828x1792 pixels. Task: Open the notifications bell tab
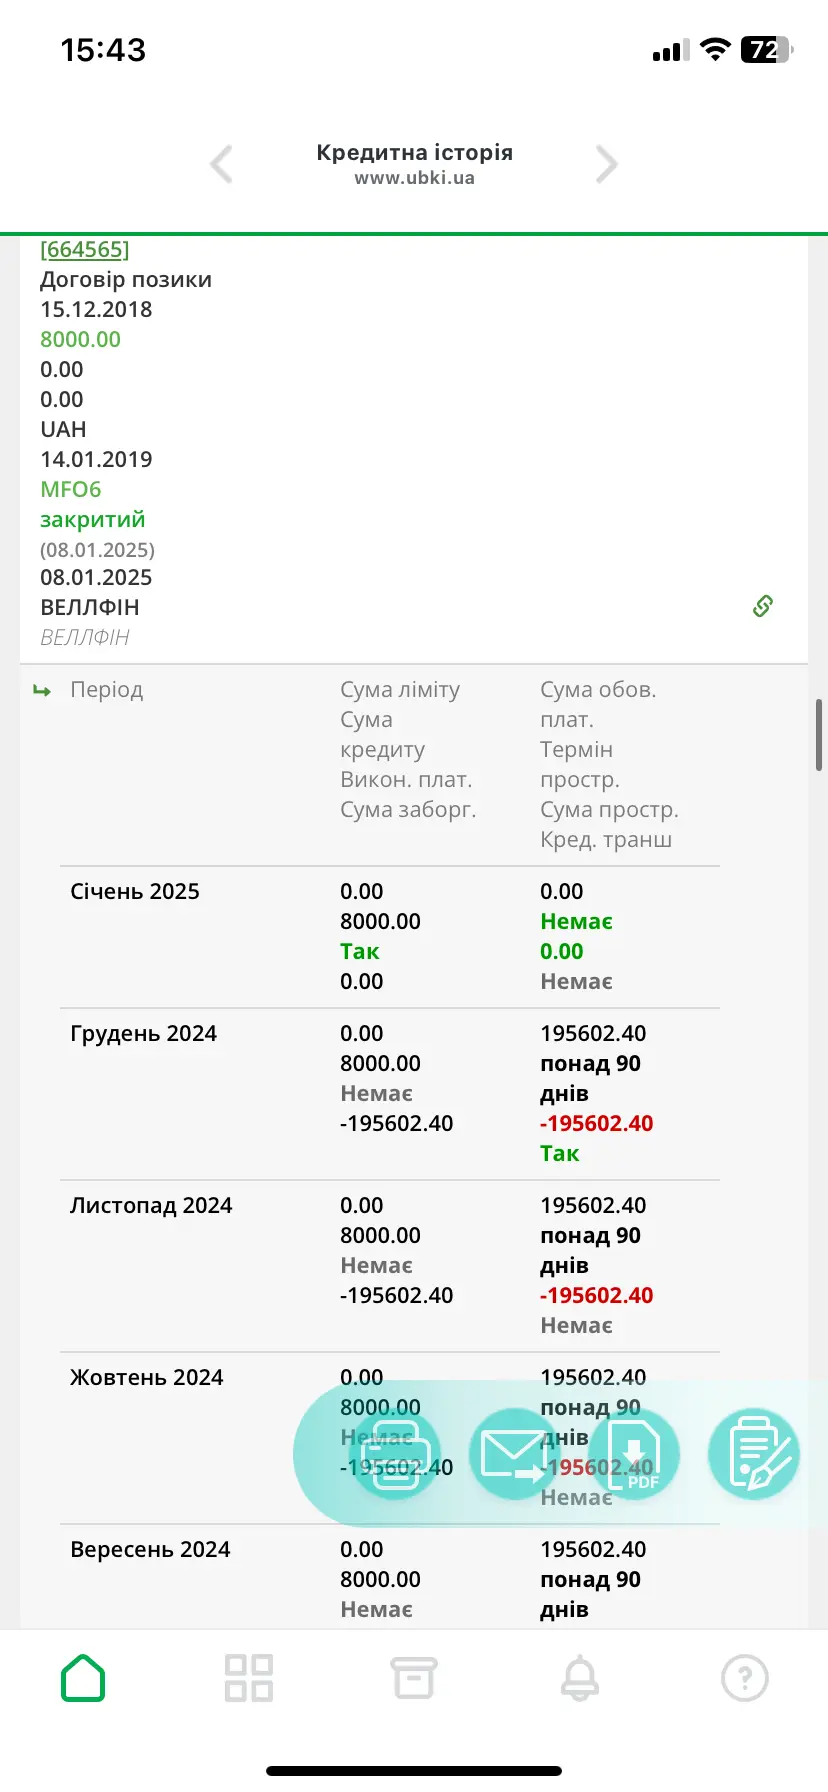point(580,1677)
